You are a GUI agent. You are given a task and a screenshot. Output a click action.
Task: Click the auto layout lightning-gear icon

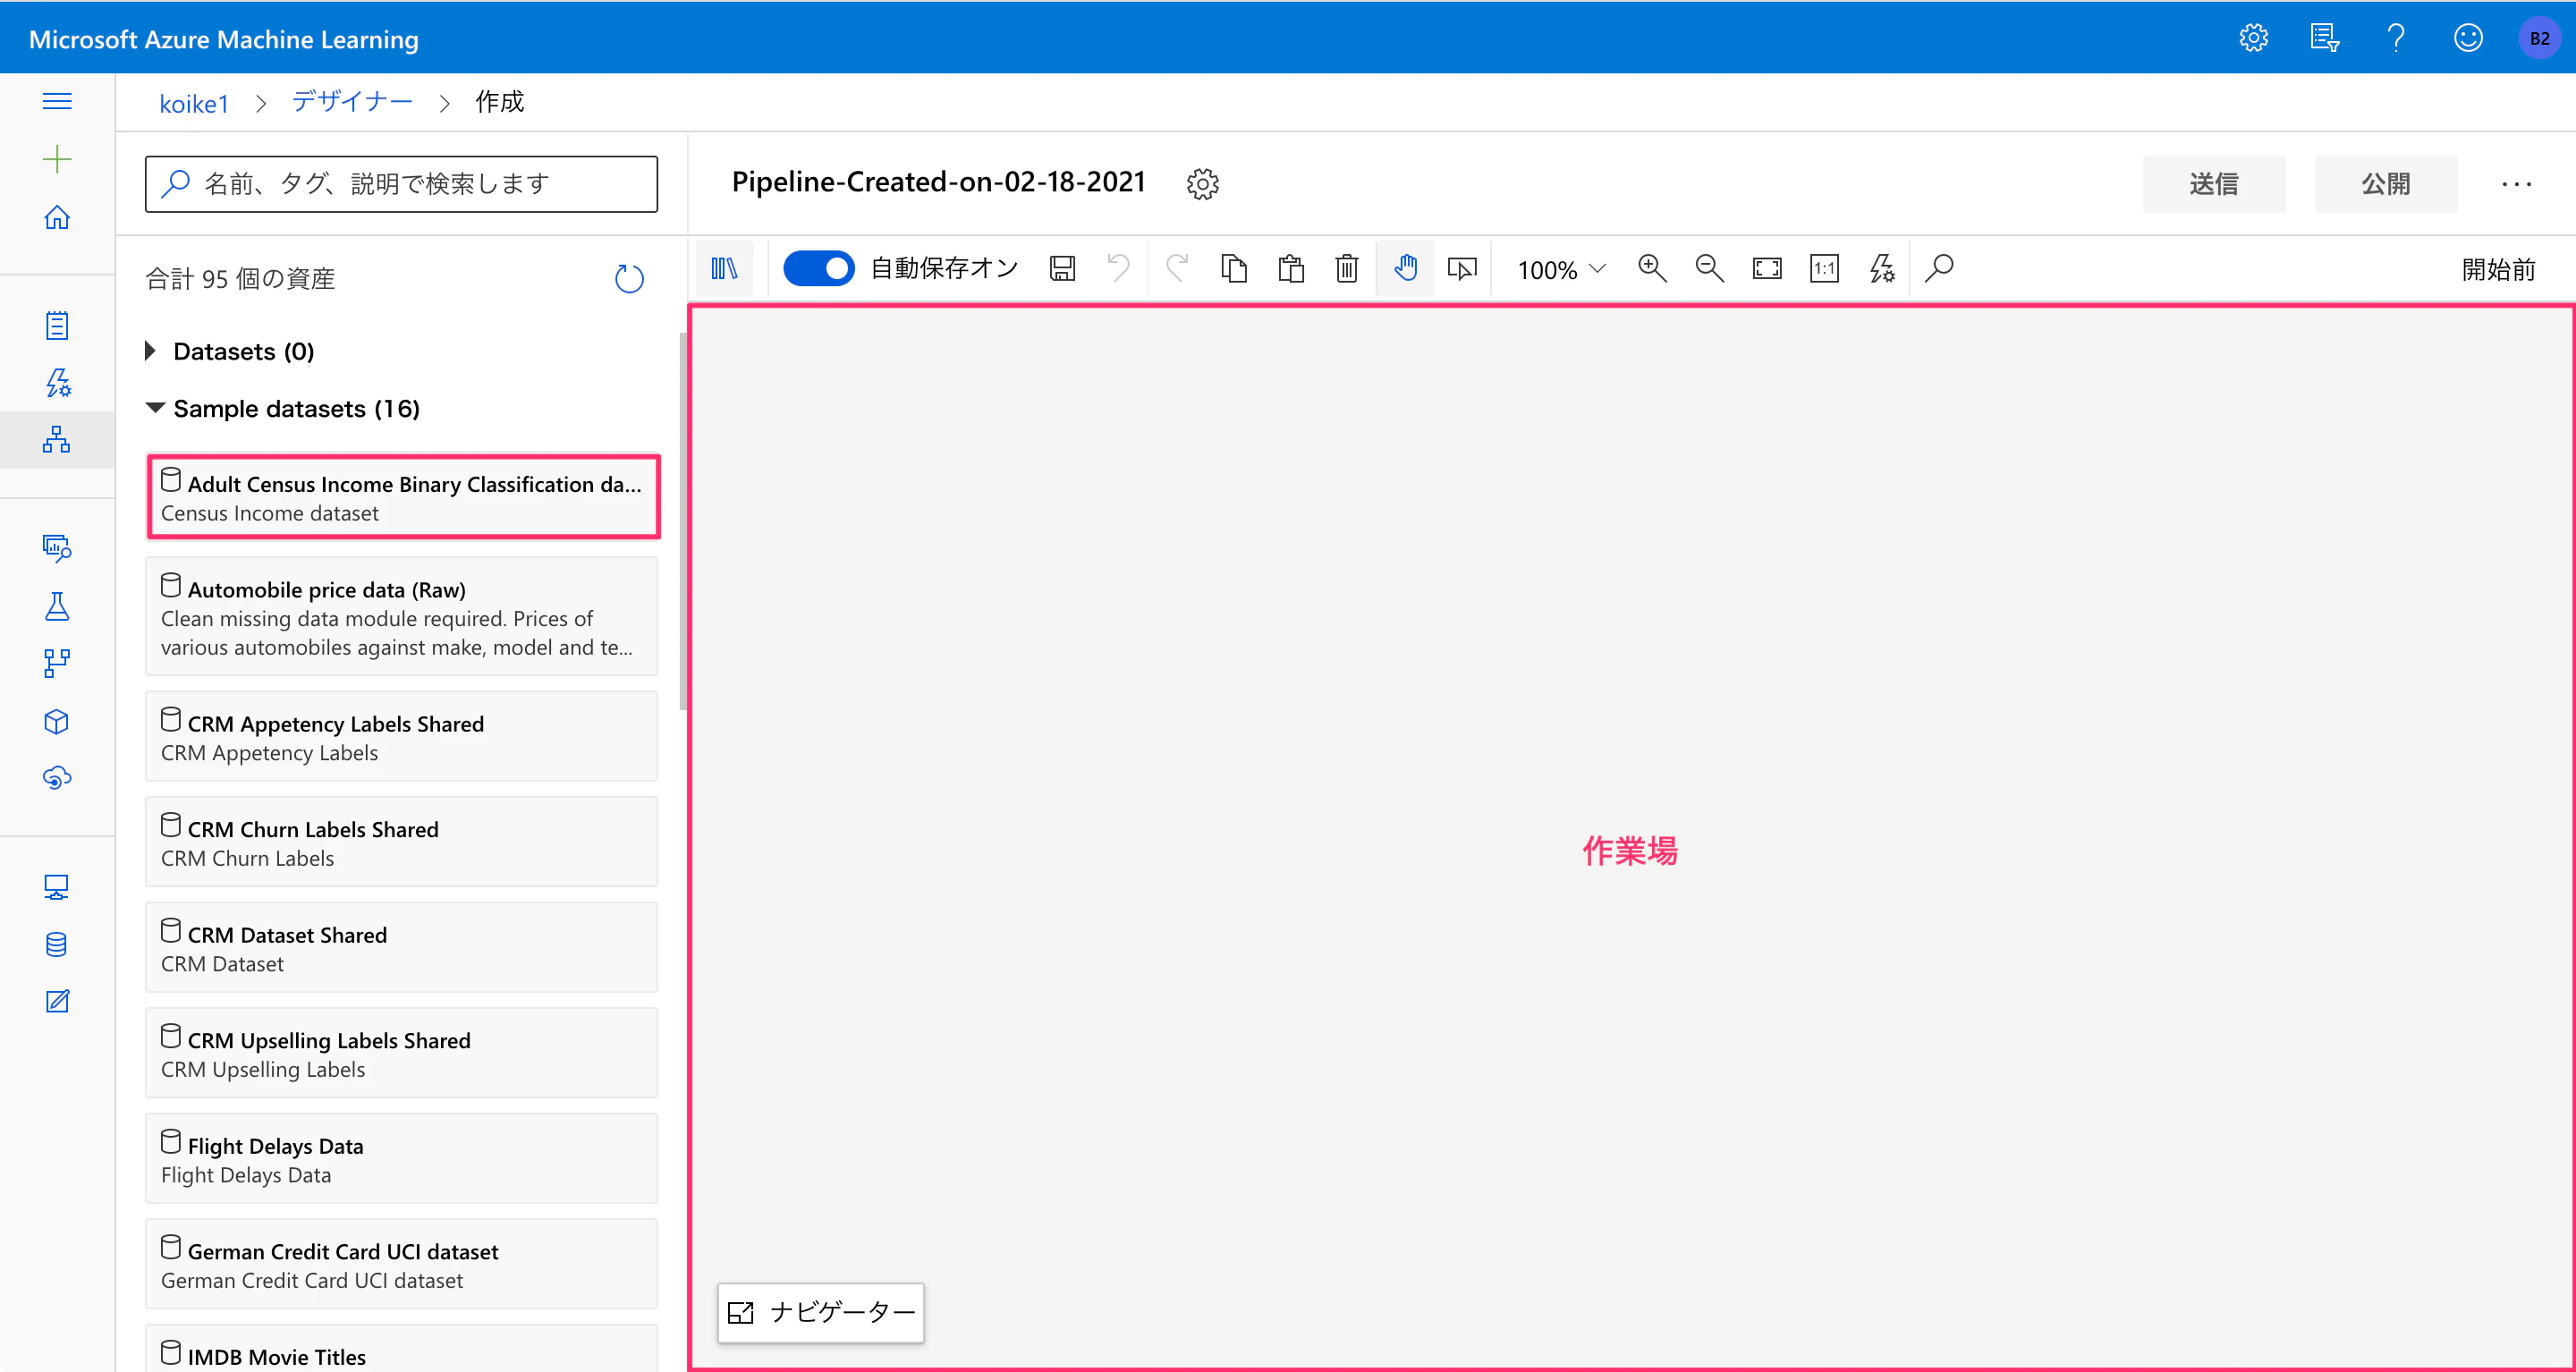[1882, 268]
